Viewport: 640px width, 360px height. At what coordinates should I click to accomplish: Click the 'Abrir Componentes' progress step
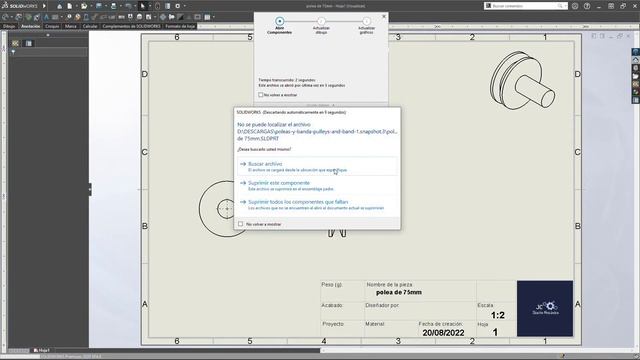280,25
